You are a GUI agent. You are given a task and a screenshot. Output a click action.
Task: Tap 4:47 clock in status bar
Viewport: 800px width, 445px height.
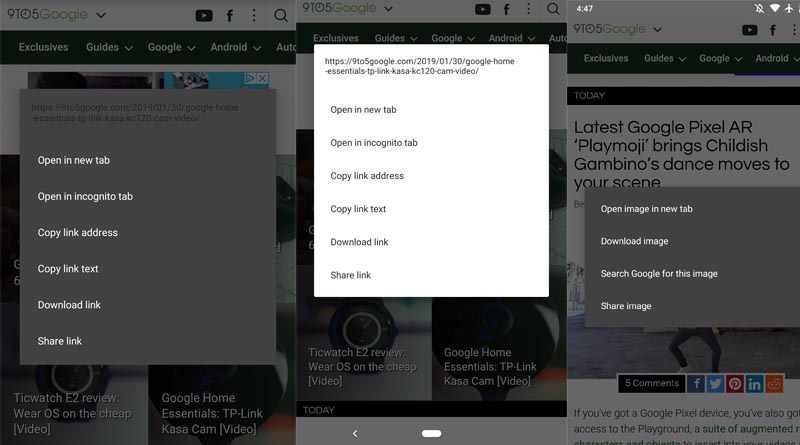(x=585, y=9)
